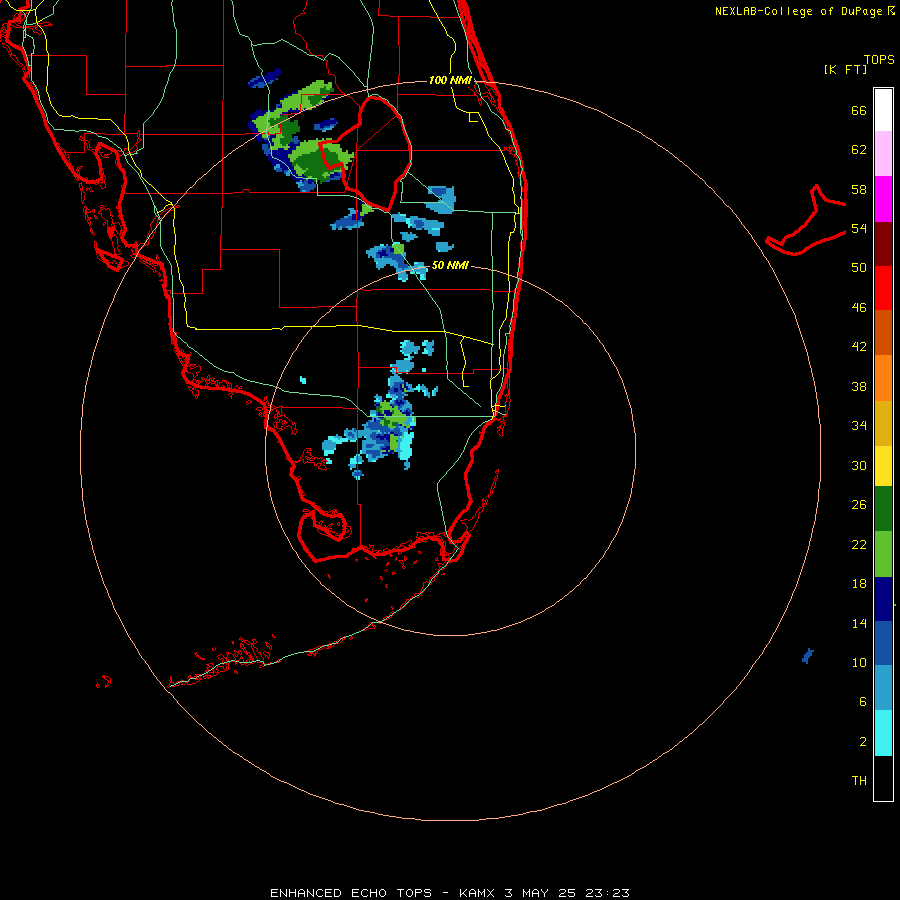Click the '50 NMI' range ring label

pyautogui.click(x=450, y=265)
